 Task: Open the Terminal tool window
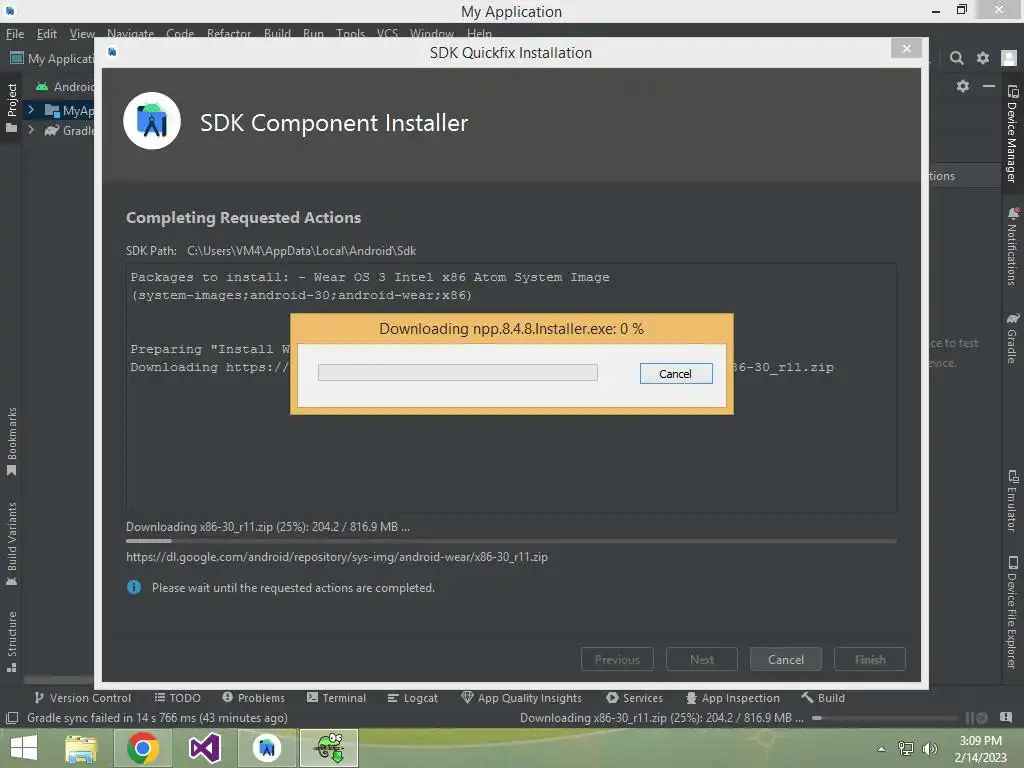point(336,697)
